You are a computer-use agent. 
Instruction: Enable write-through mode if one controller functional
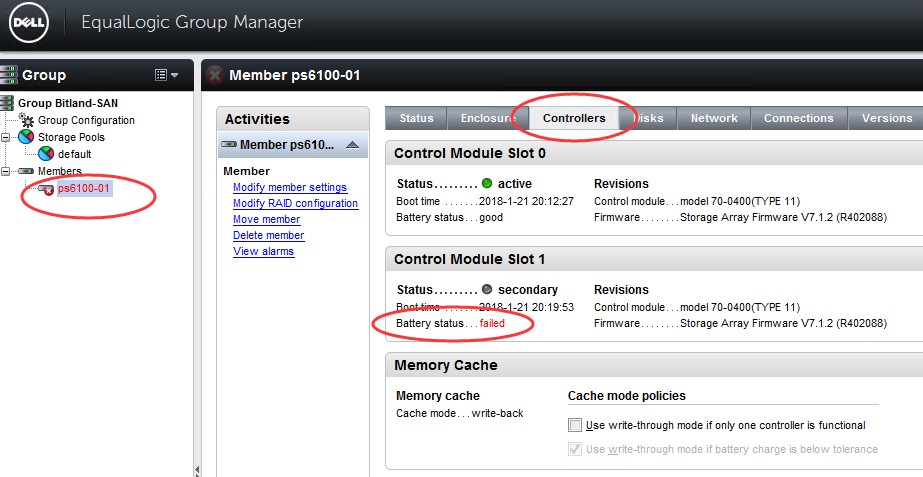pos(574,425)
